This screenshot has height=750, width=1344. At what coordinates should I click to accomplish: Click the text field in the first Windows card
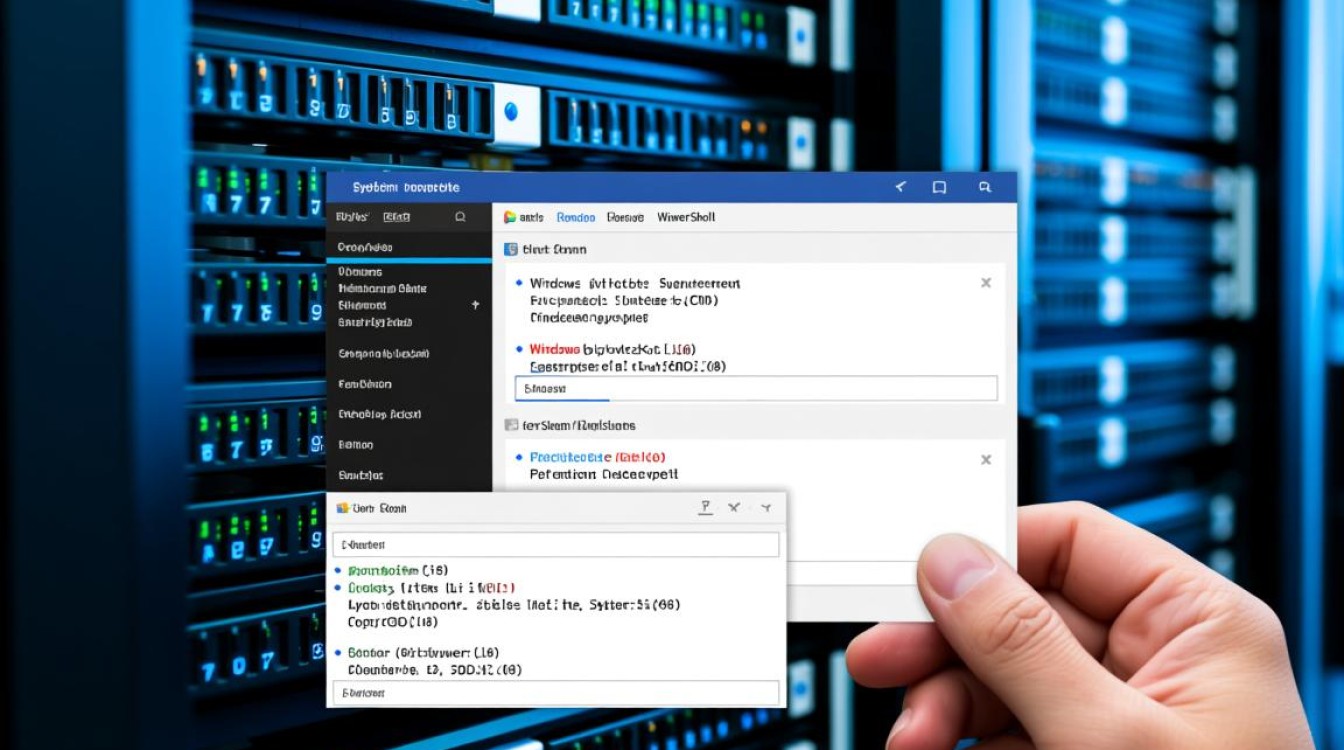coord(755,388)
